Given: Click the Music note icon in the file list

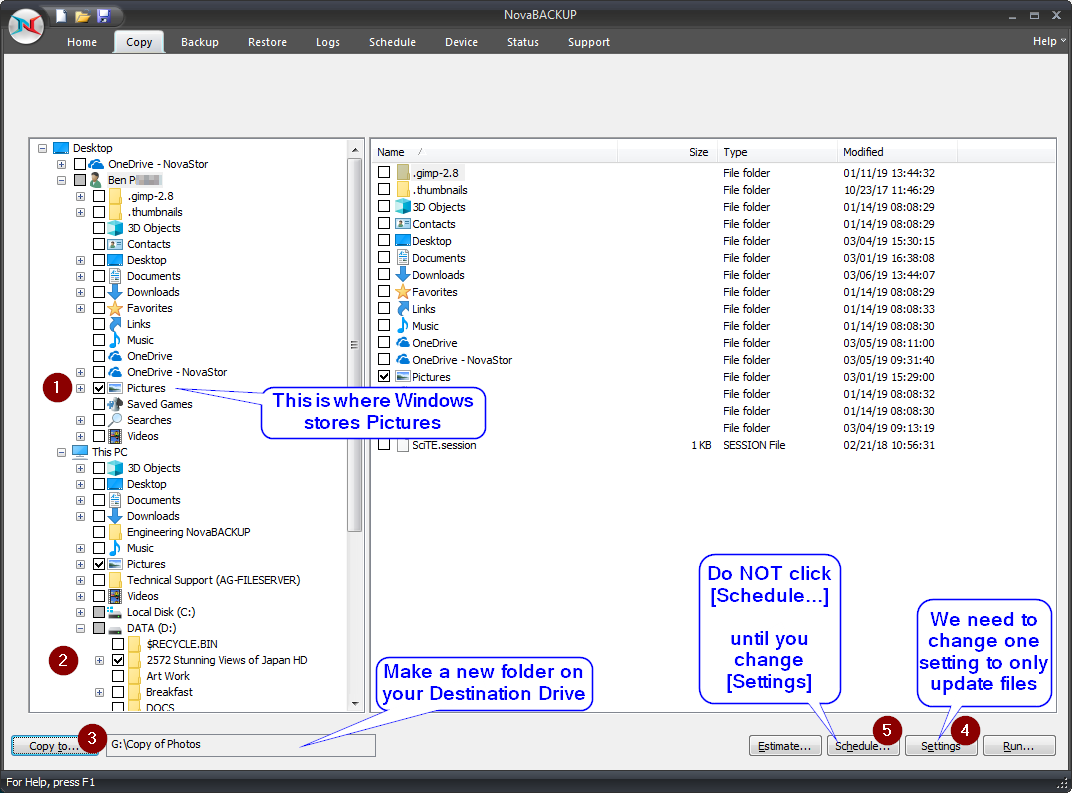Looking at the screenshot, I should coord(403,326).
